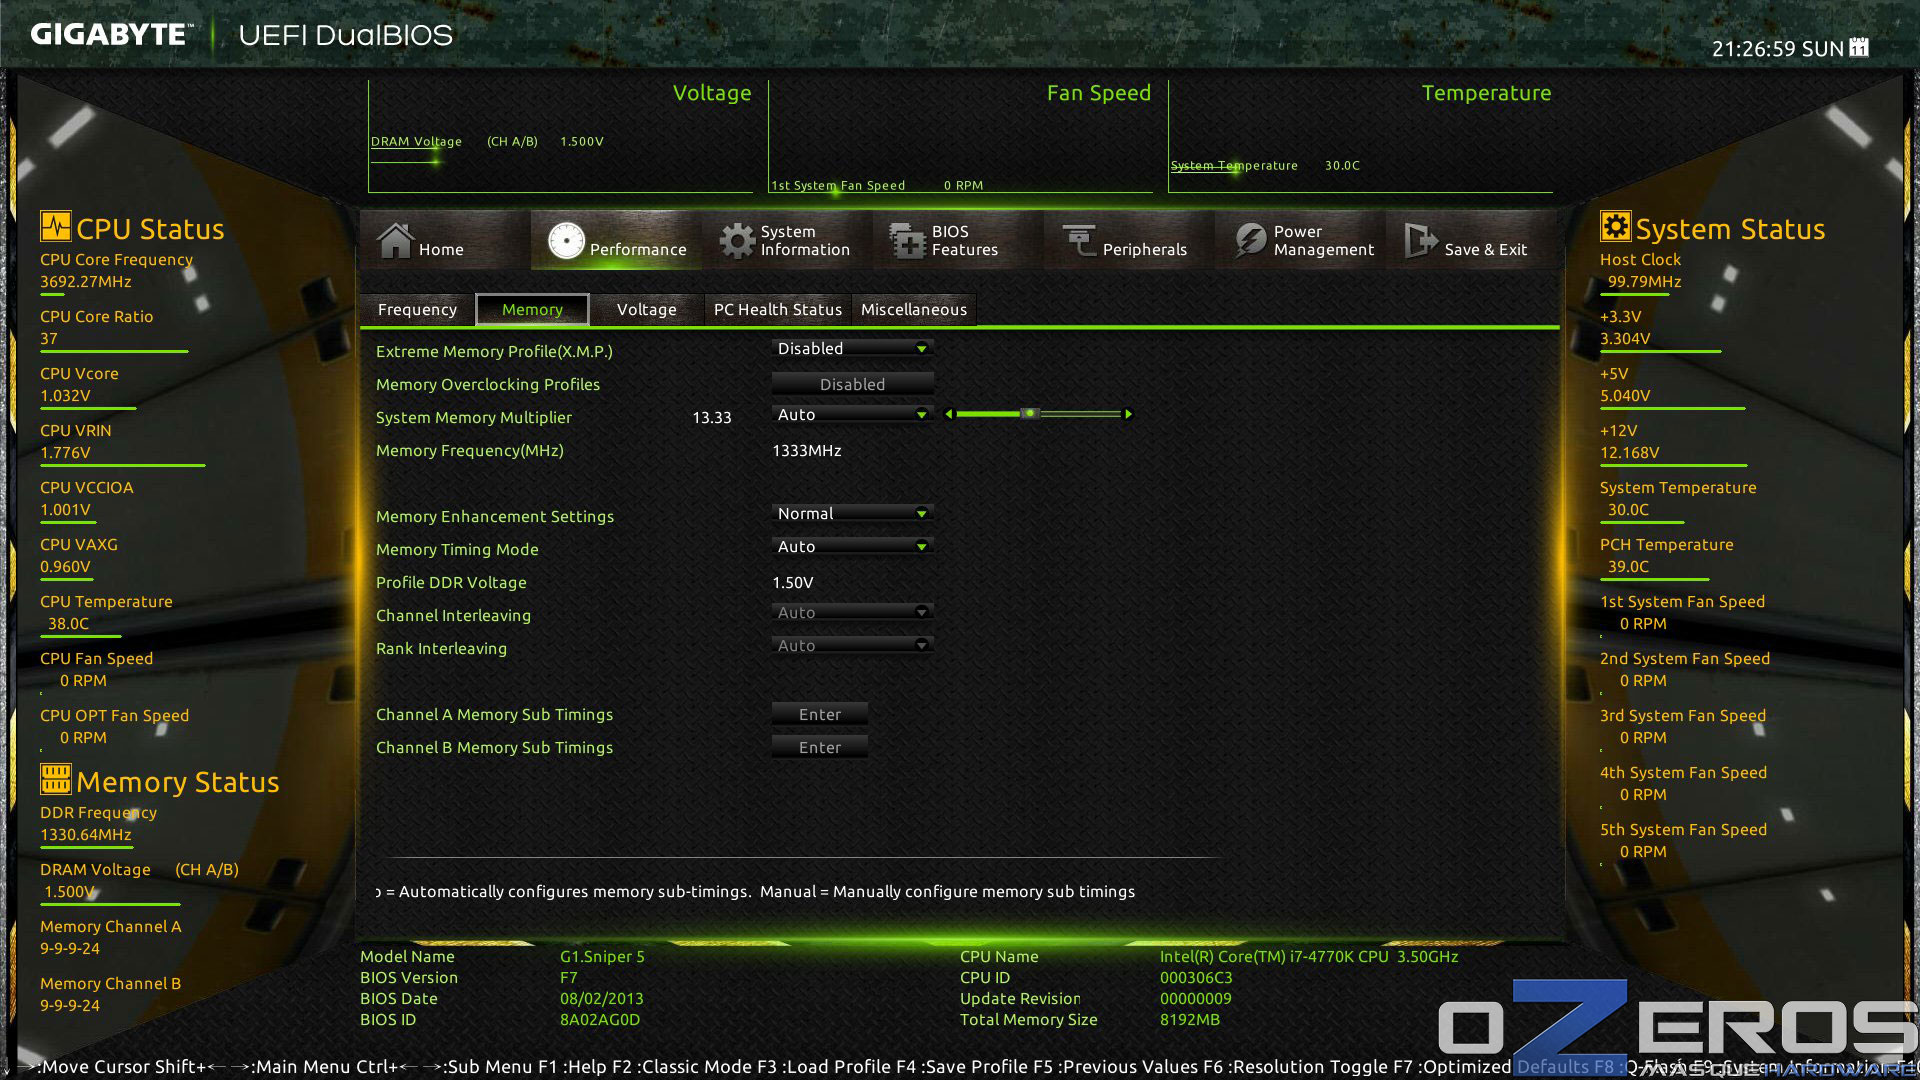The width and height of the screenshot is (1920, 1080).
Task: Expand the System Memory Multiplier dropdown
Action: (x=852, y=414)
